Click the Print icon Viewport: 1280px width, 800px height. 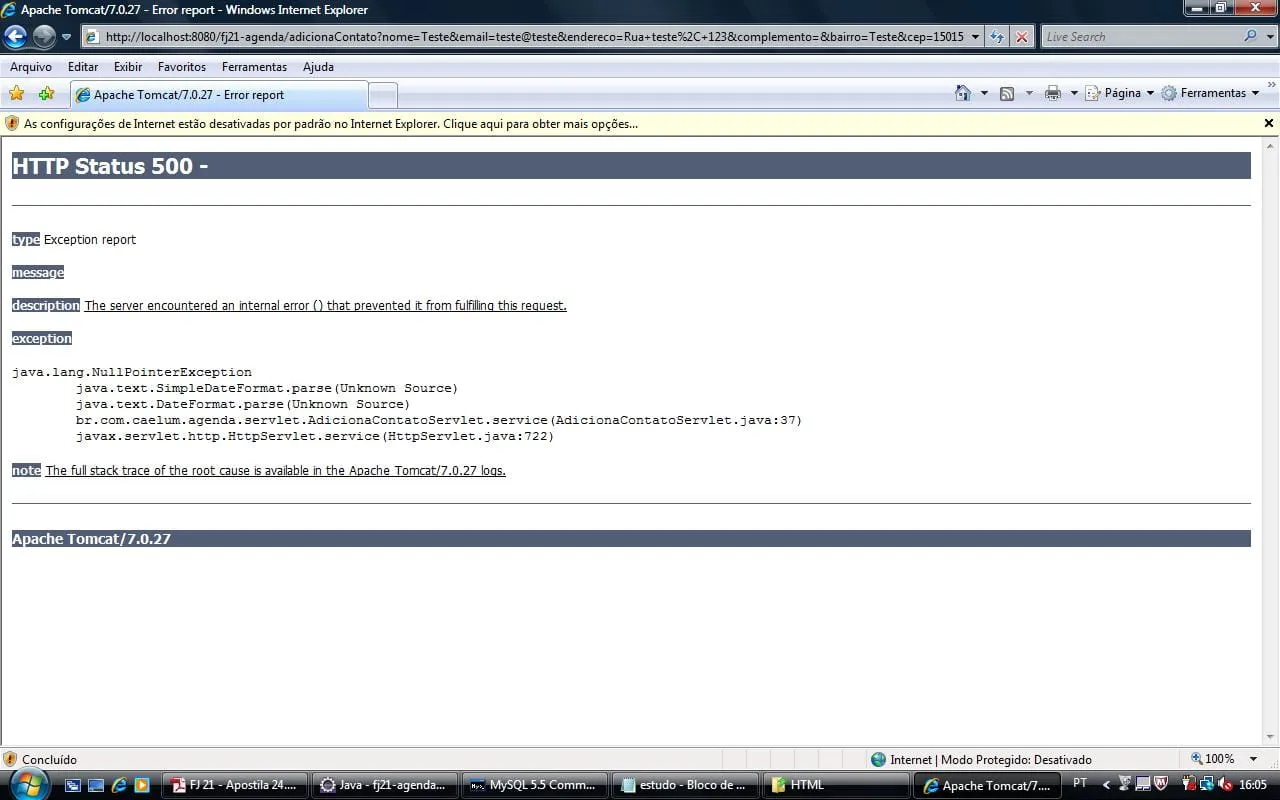[1053, 93]
